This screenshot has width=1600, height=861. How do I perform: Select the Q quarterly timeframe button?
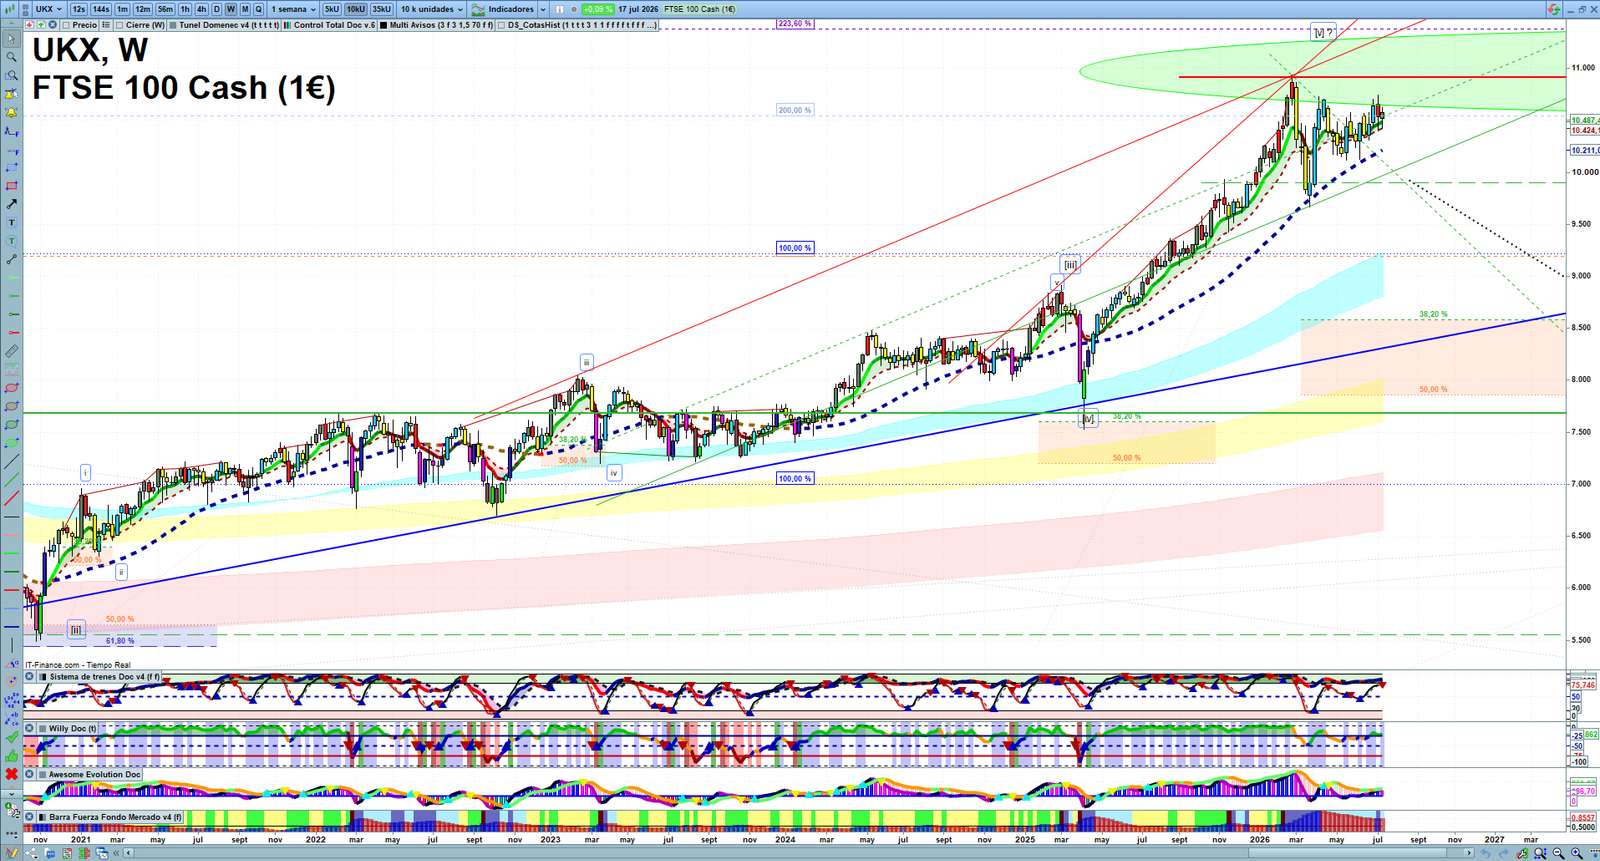pyautogui.click(x=258, y=9)
